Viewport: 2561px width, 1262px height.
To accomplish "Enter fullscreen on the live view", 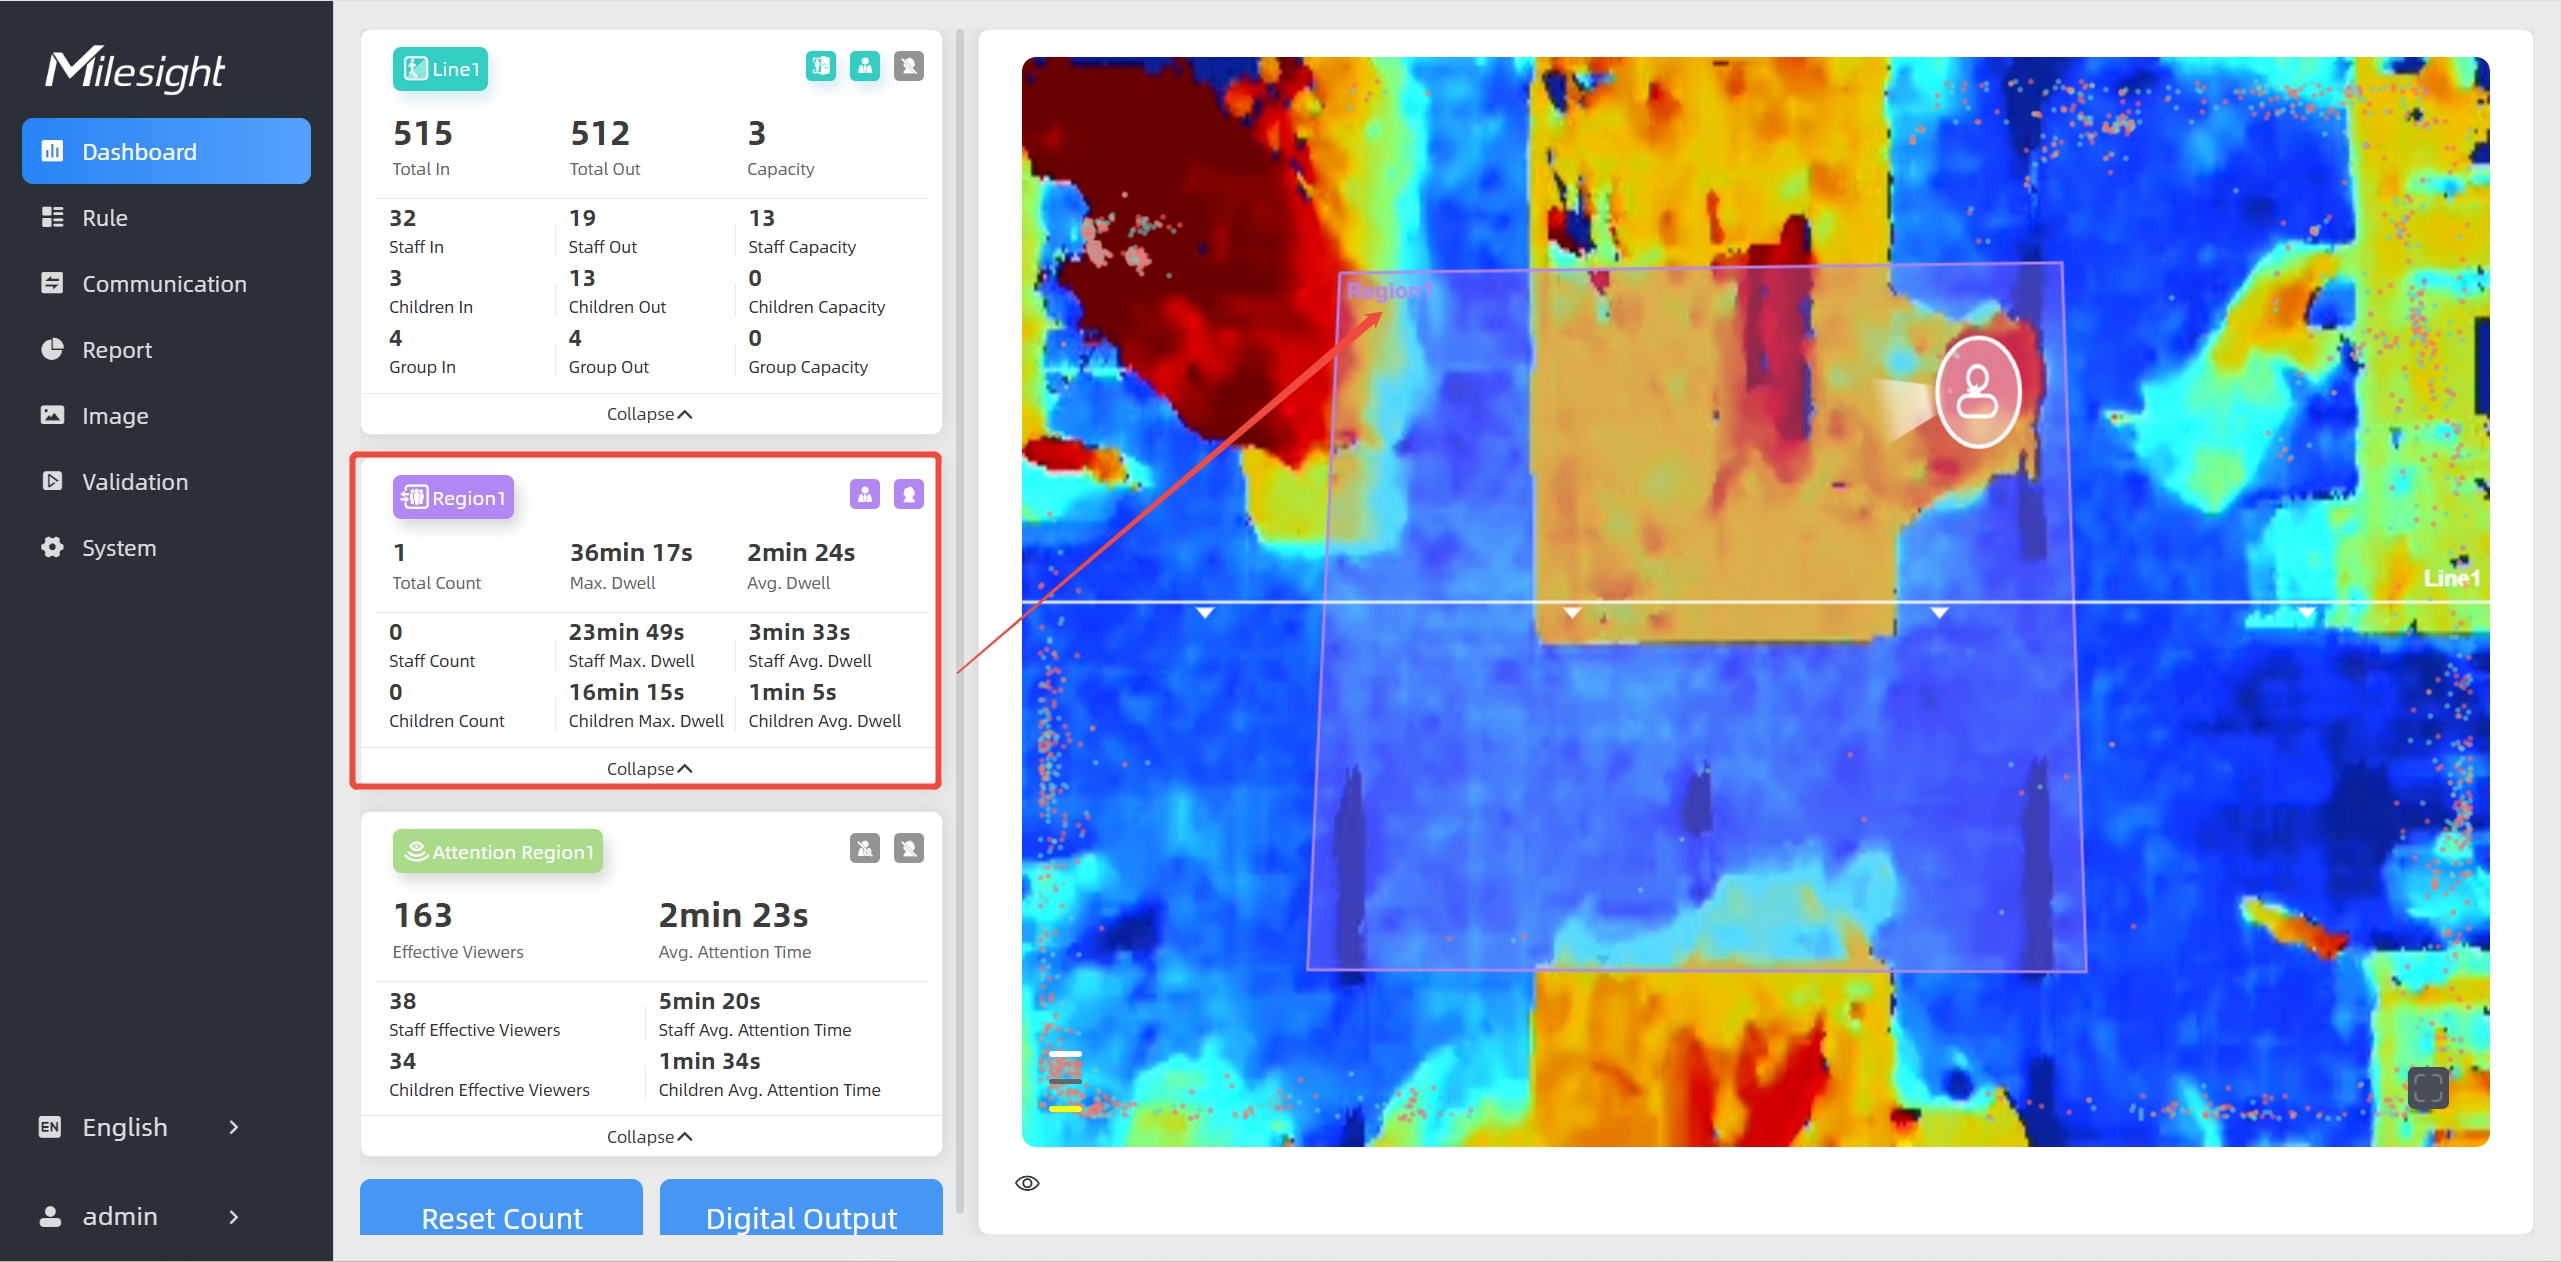I will pos(2427,1088).
